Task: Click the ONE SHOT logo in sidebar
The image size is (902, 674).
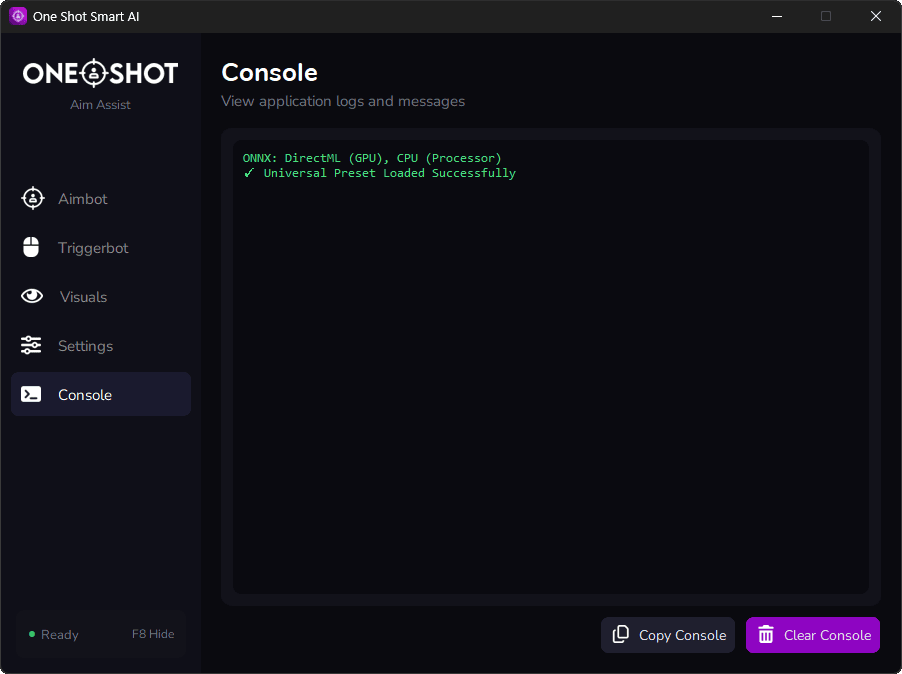Action: [x=100, y=73]
